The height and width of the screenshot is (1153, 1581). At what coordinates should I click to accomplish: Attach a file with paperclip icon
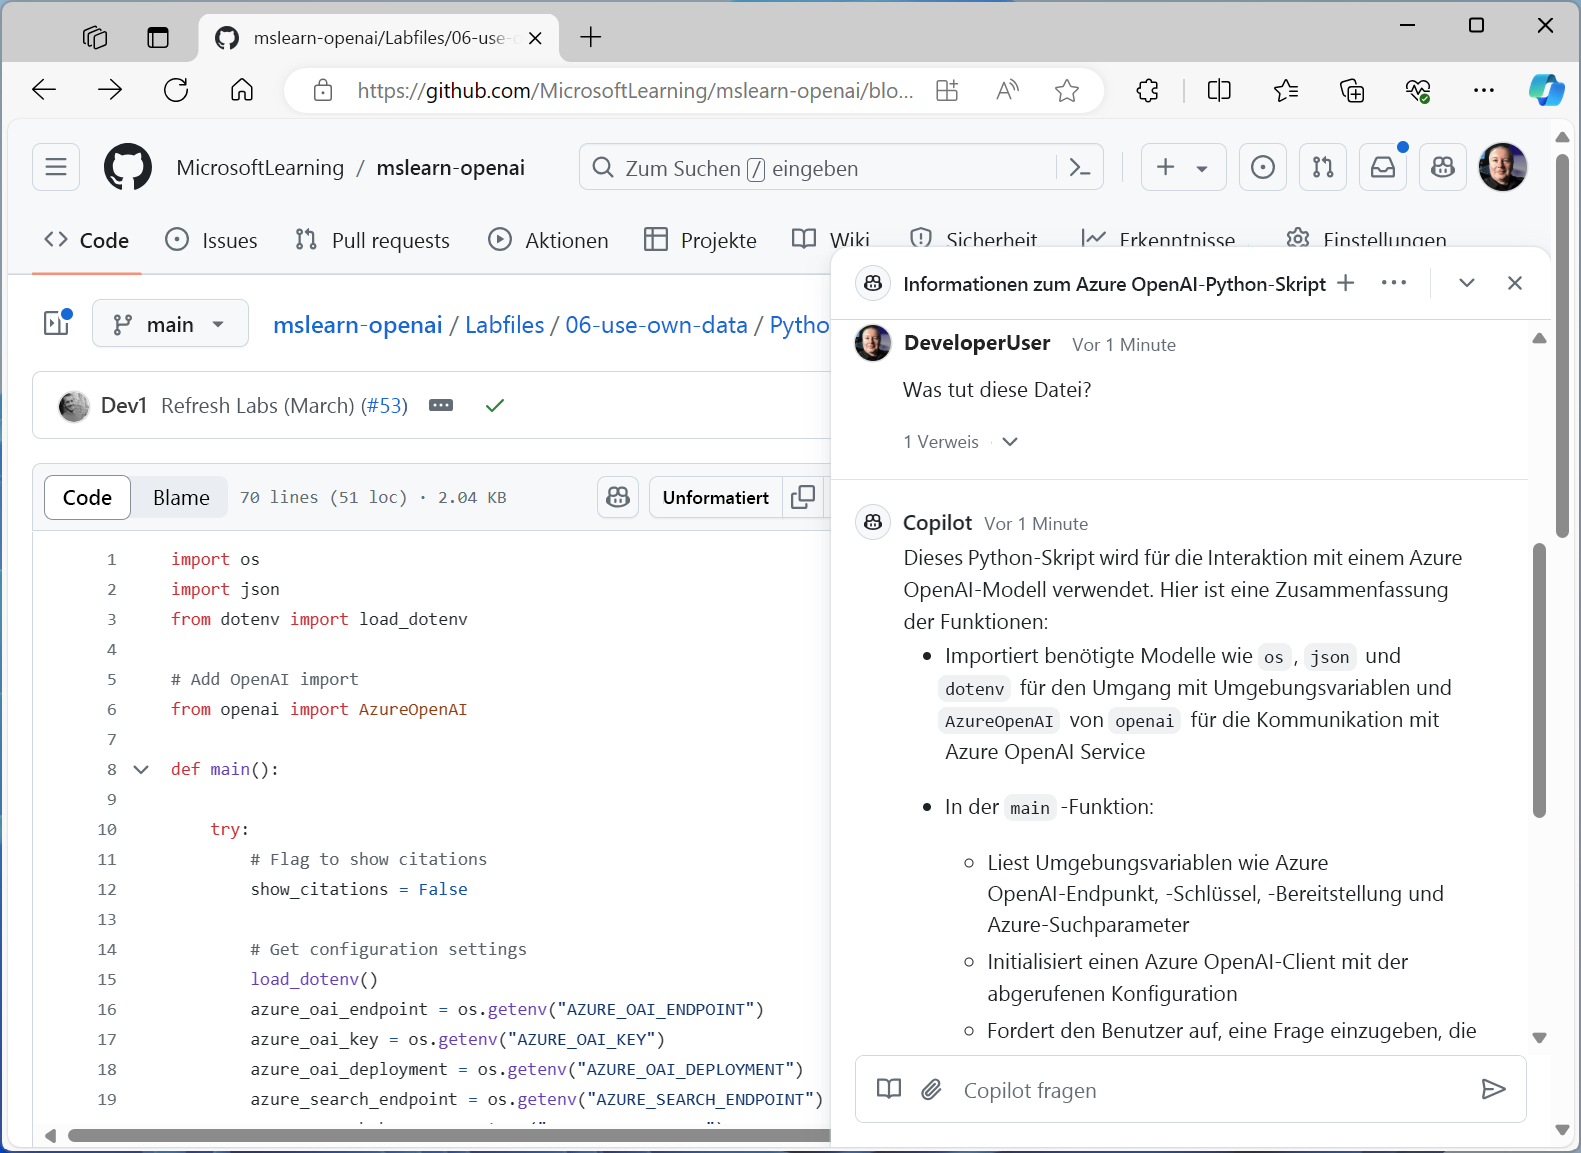tap(931, 1089)
